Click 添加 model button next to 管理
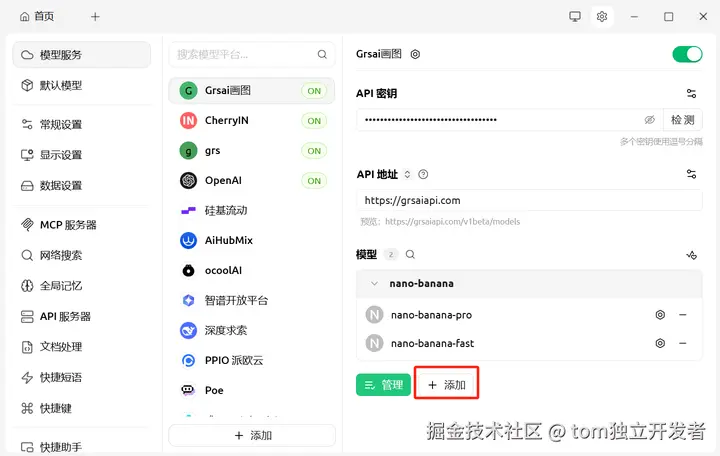 [x=446, y=385]
